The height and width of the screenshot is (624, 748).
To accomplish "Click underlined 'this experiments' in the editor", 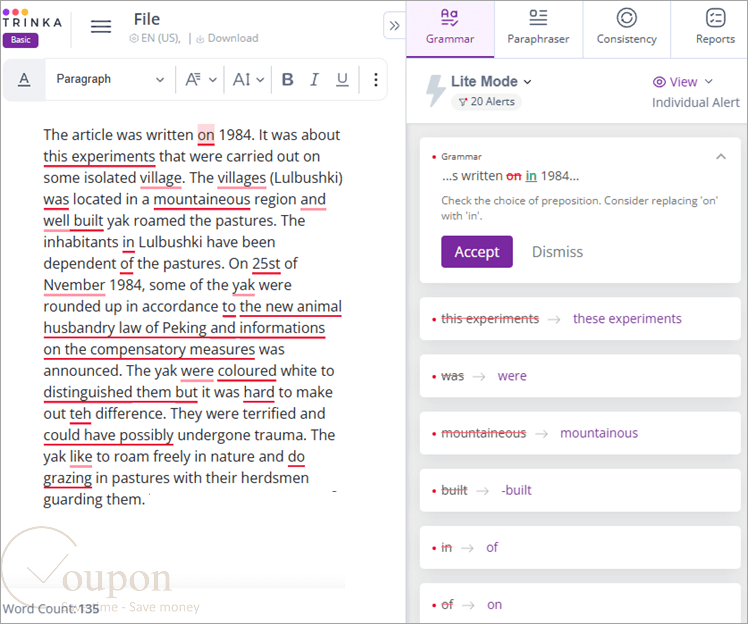I will click(x=99, y=156).
